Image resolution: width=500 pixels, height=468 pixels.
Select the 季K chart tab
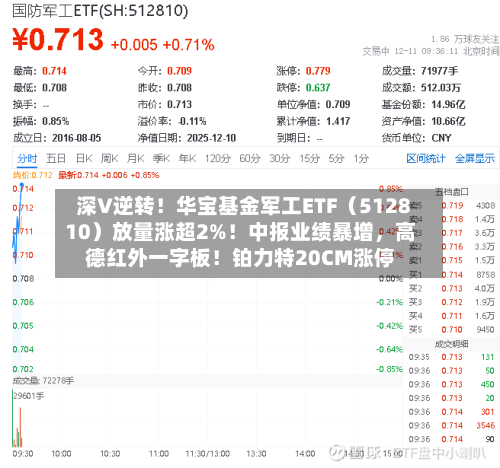click(x=161, y=158)
